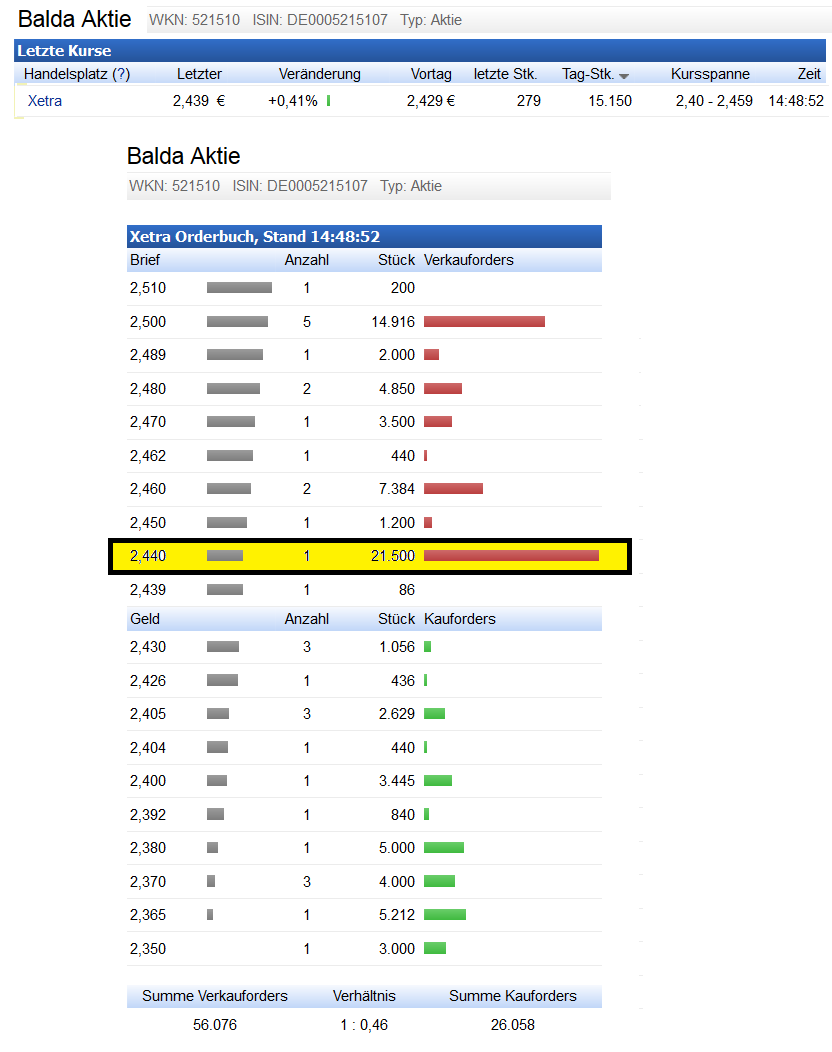Click the Vortag column header
This screenshot has width=832, height=1052.
click(x=431, y=74)
